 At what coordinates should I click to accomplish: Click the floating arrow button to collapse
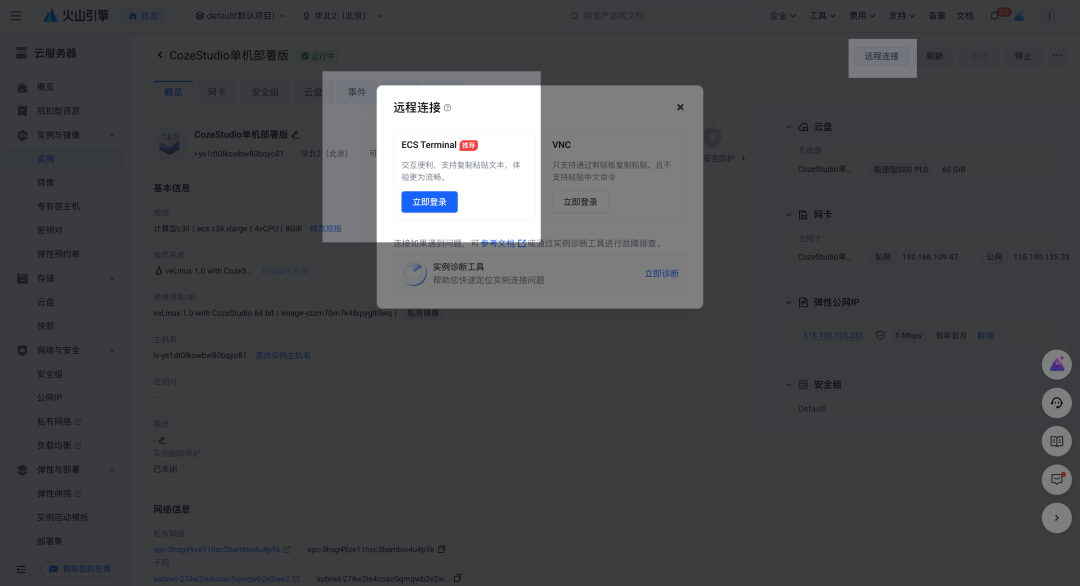coord(1057,518)
